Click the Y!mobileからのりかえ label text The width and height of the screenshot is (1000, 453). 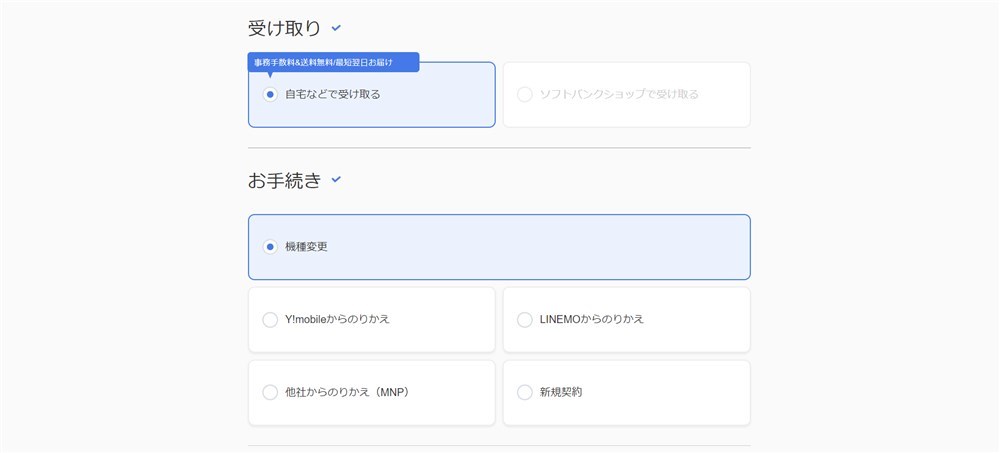tap(337, 320)
